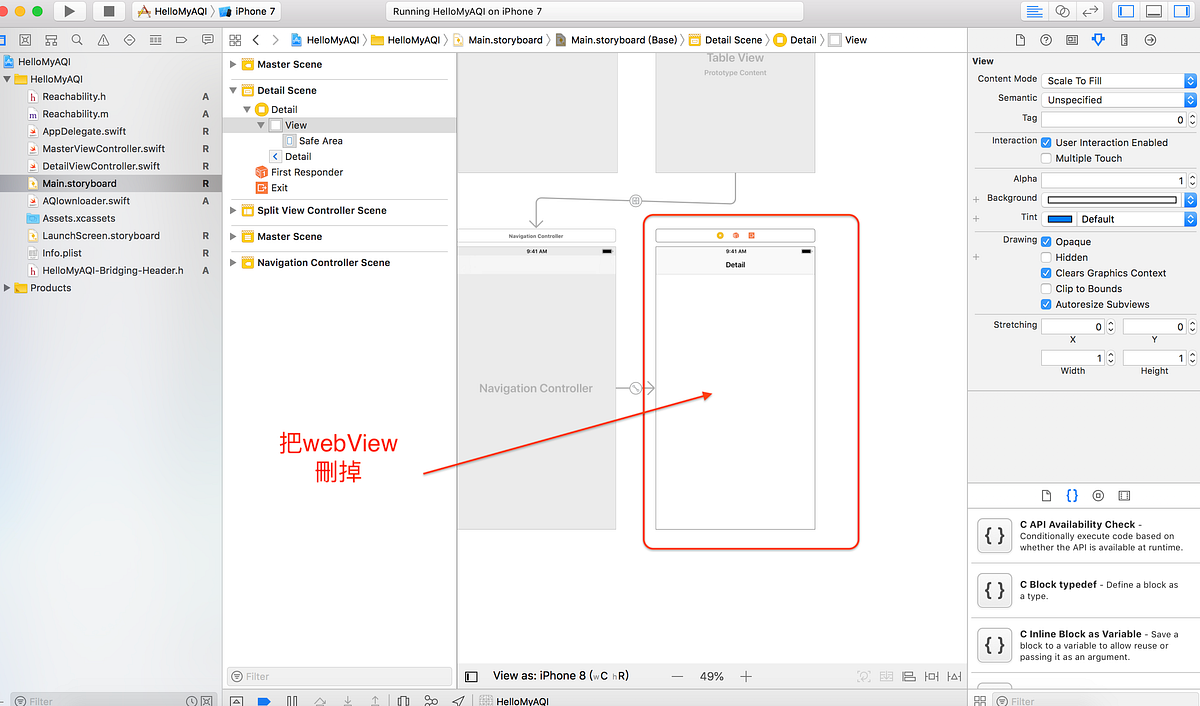
Task: Check the Hidden drawing checkbox
Action: tap(1044, 257)
